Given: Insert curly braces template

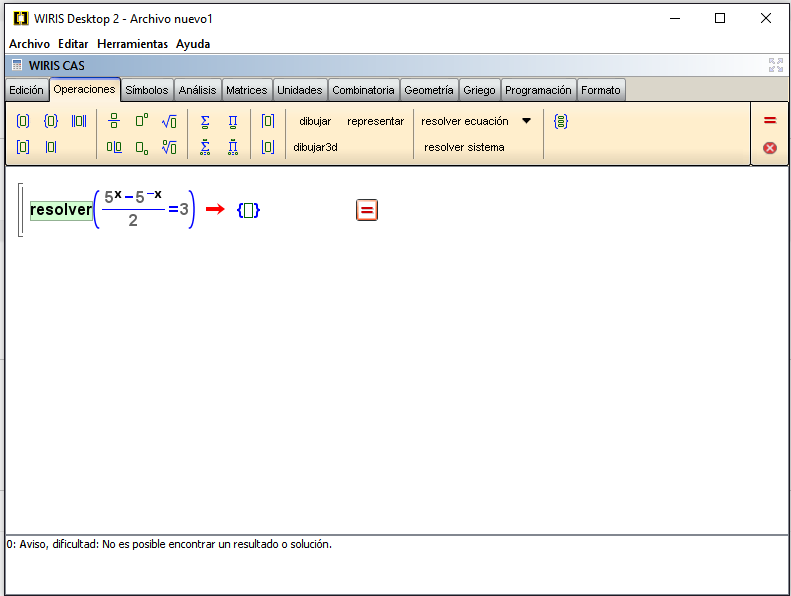Looking at the screenshot, I should coord(51,121).
